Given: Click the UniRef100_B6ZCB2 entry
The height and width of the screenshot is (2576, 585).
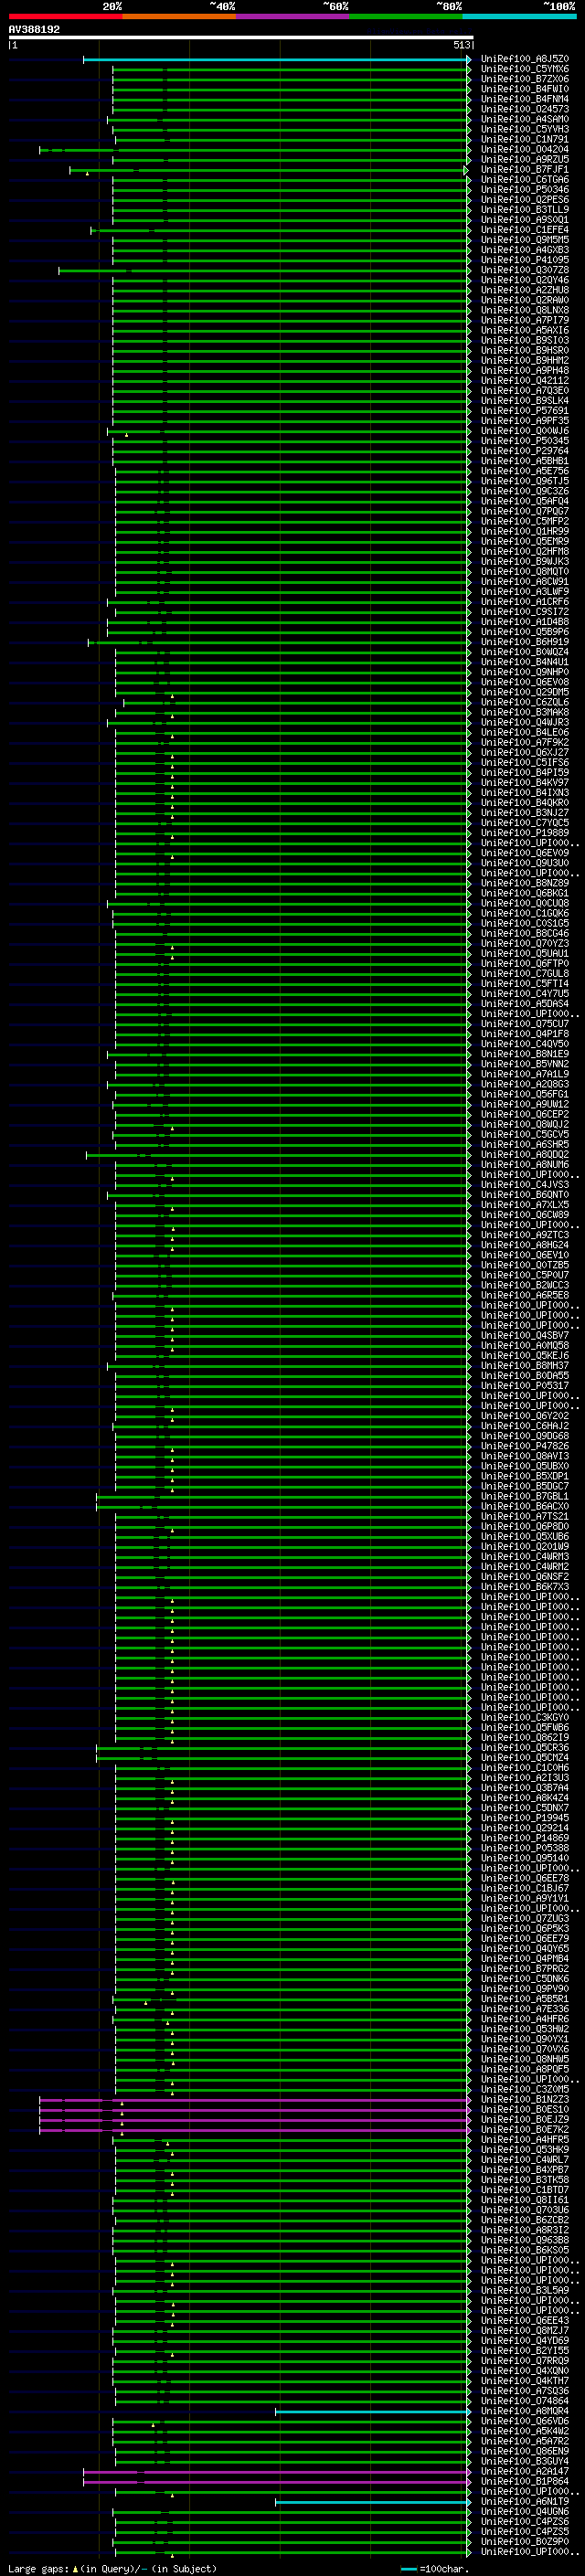Looking at the screenshot, I should click(x=525, y=2220).
